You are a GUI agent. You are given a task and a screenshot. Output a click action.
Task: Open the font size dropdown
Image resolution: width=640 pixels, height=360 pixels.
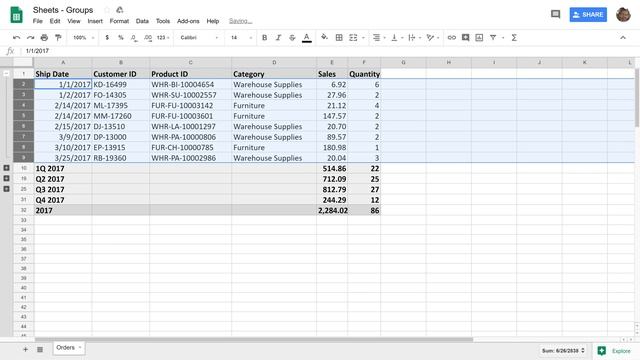241,38
